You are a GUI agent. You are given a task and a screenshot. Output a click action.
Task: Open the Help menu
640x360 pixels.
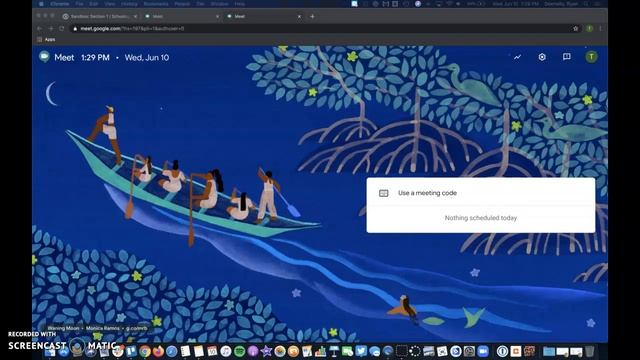pos(240,4)
